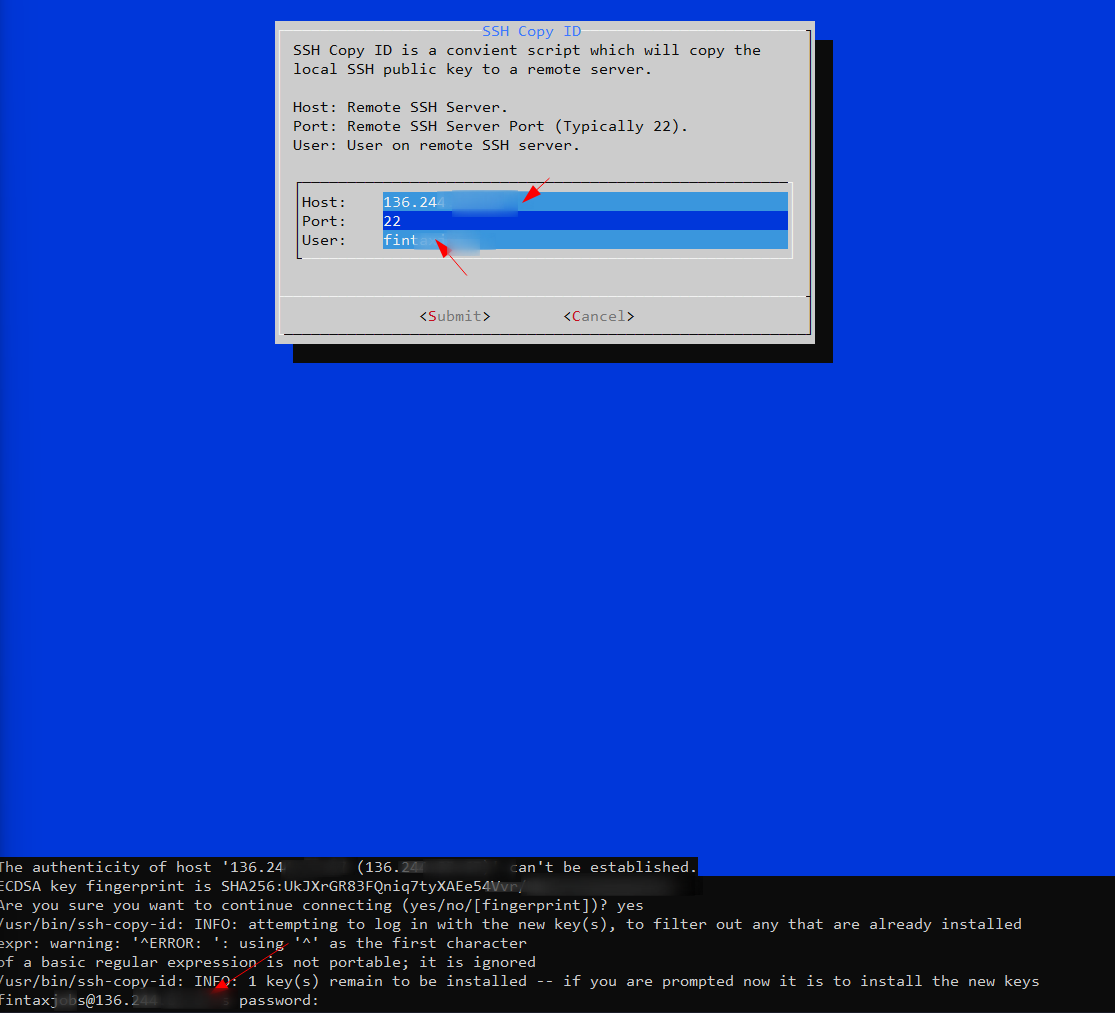Click the Port input field showing 22
The width and height of the screenshot is (1115, 1013).
click(584, 221)
